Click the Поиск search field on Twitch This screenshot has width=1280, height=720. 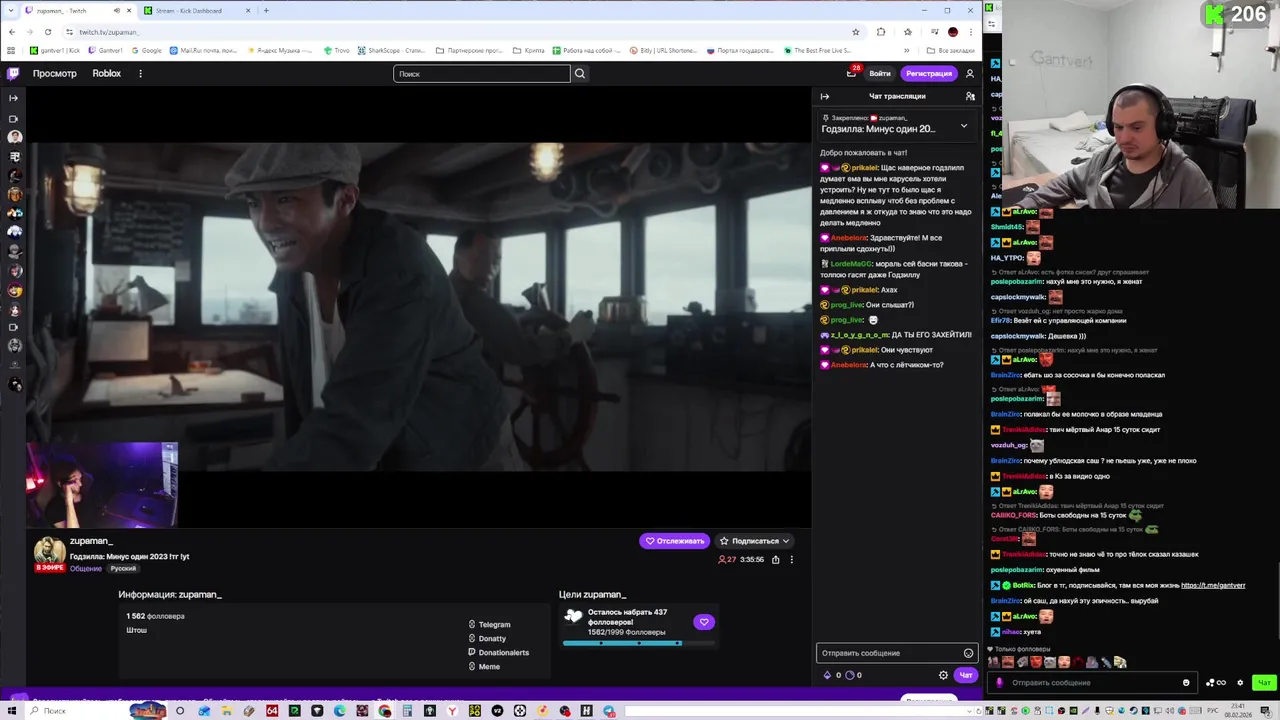point(481,73)
